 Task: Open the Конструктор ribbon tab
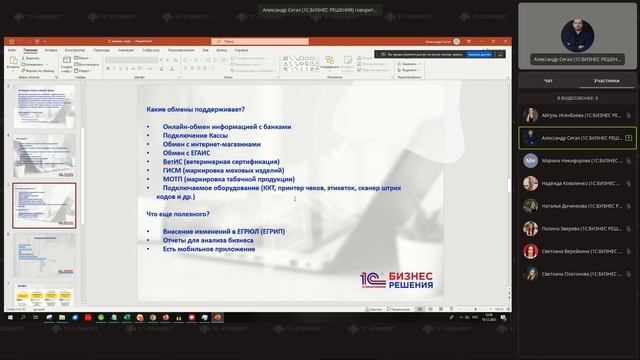[x=75, y=50]
